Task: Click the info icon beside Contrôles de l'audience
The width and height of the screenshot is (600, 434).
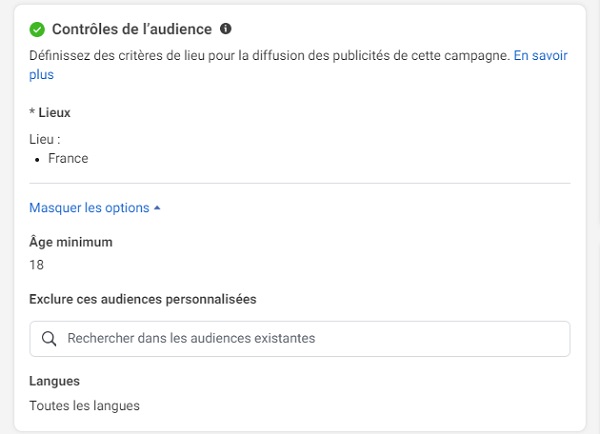Action: (x=225, y=29)
